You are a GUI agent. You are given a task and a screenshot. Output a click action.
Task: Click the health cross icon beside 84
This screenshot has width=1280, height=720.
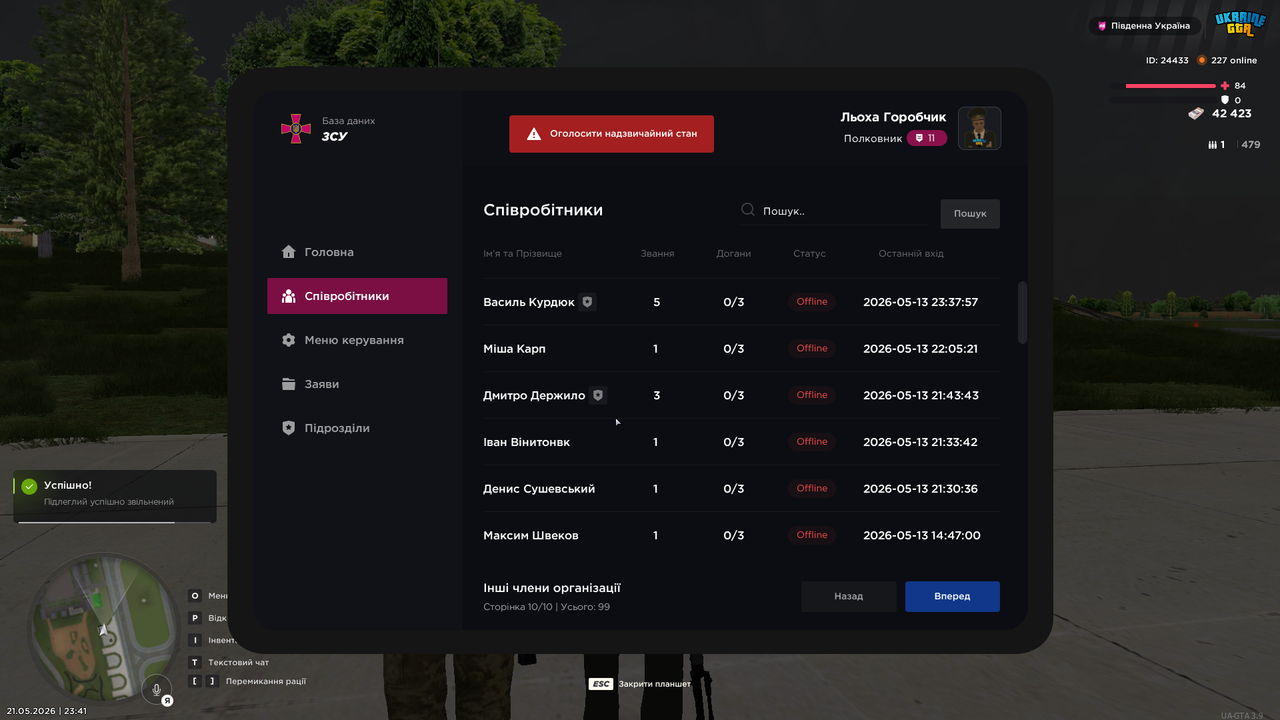click(x=1225, y=86)
